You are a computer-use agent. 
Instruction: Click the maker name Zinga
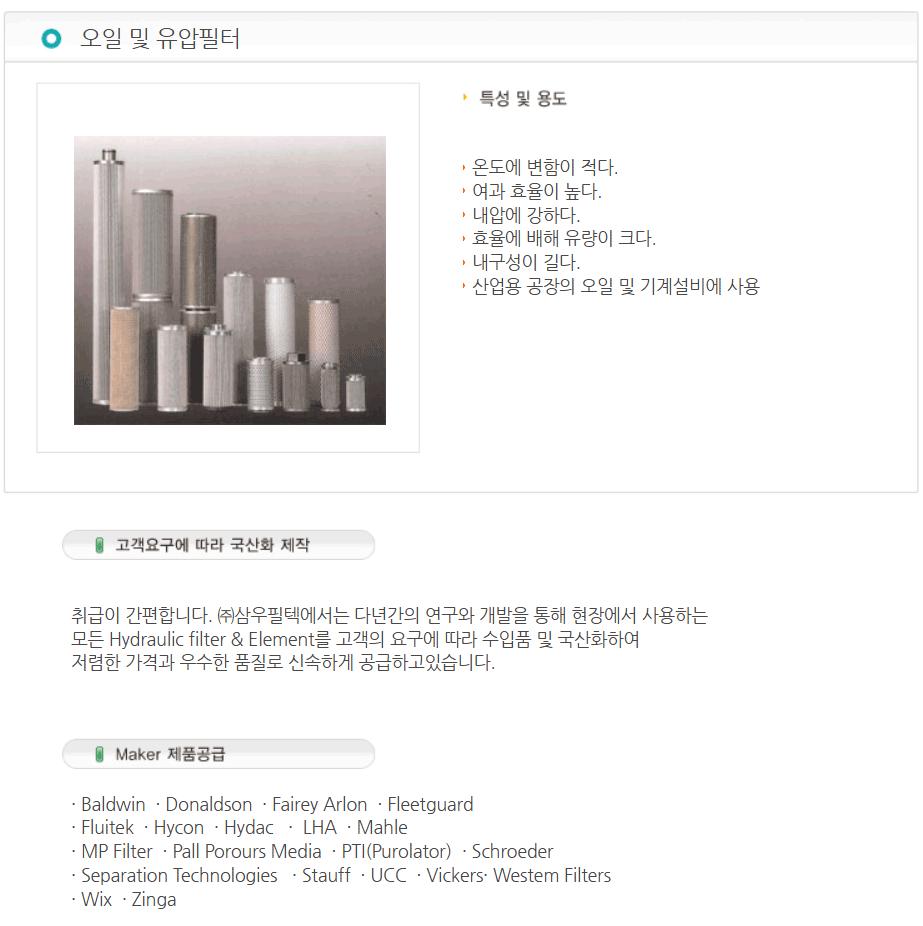pos(154,900)
